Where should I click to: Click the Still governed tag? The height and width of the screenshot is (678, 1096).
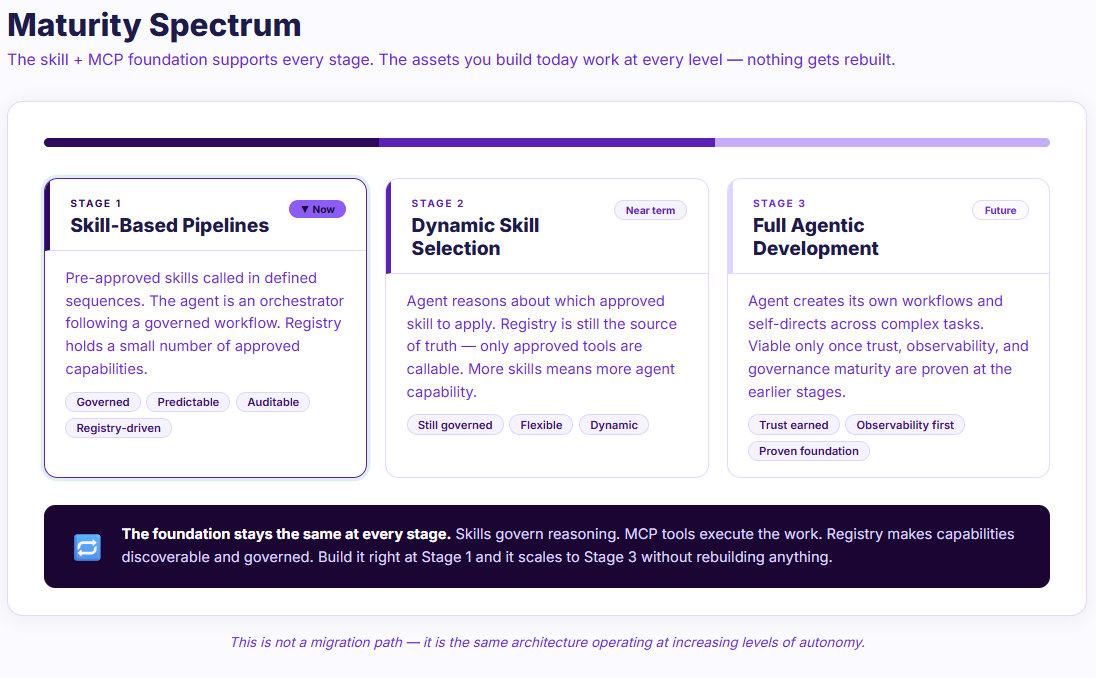(455, 425)
